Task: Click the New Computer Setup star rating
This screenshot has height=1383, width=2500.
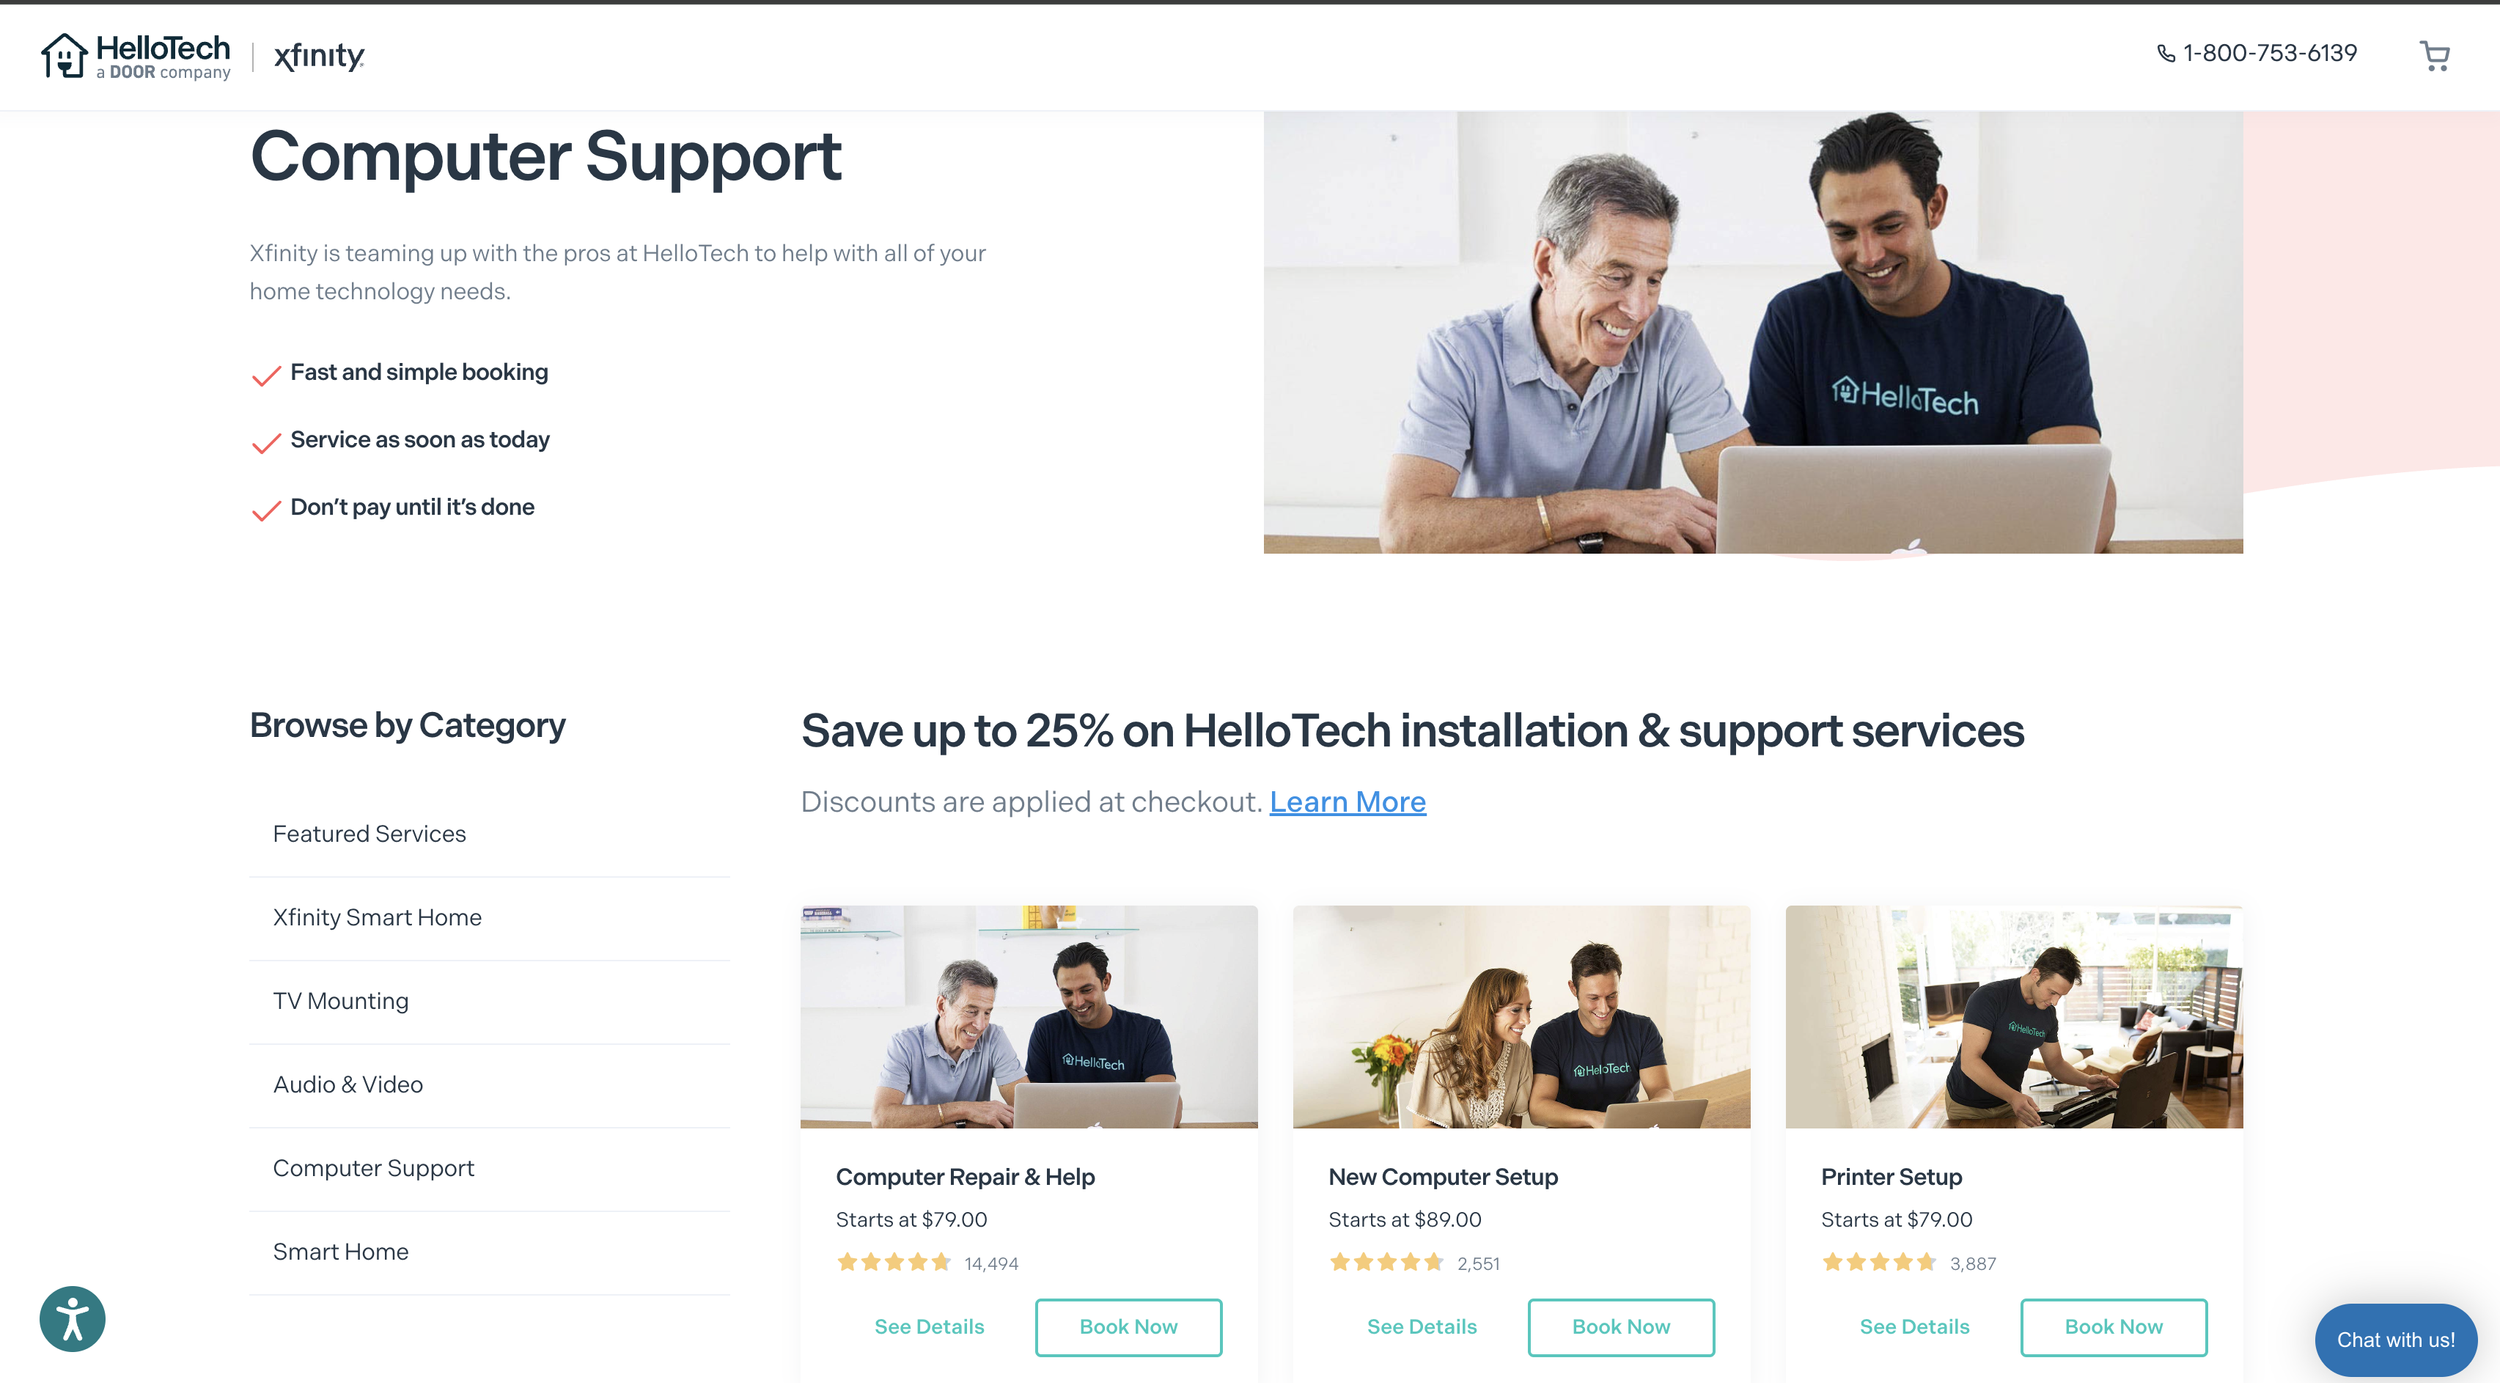Action: [x=1386, y=1262]
